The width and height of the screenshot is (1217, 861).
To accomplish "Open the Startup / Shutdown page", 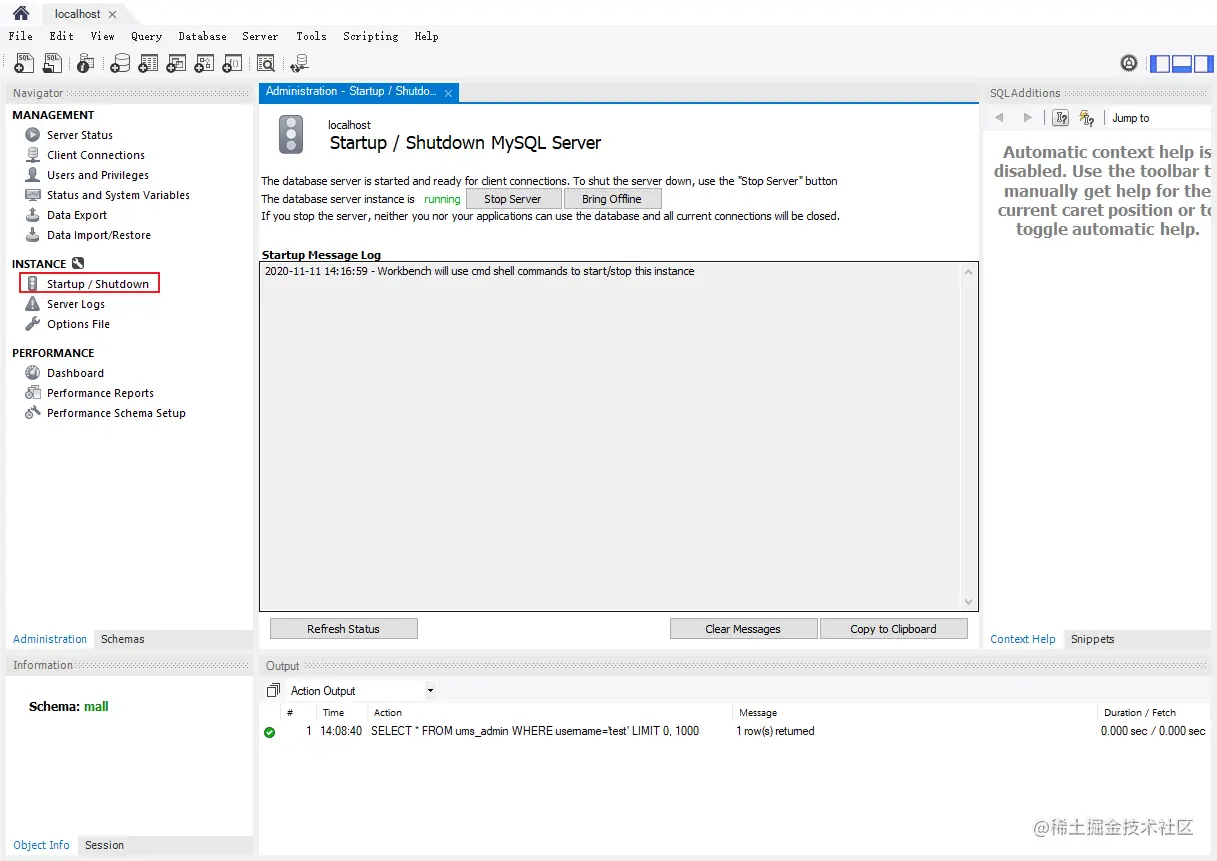I will [98, 284].
